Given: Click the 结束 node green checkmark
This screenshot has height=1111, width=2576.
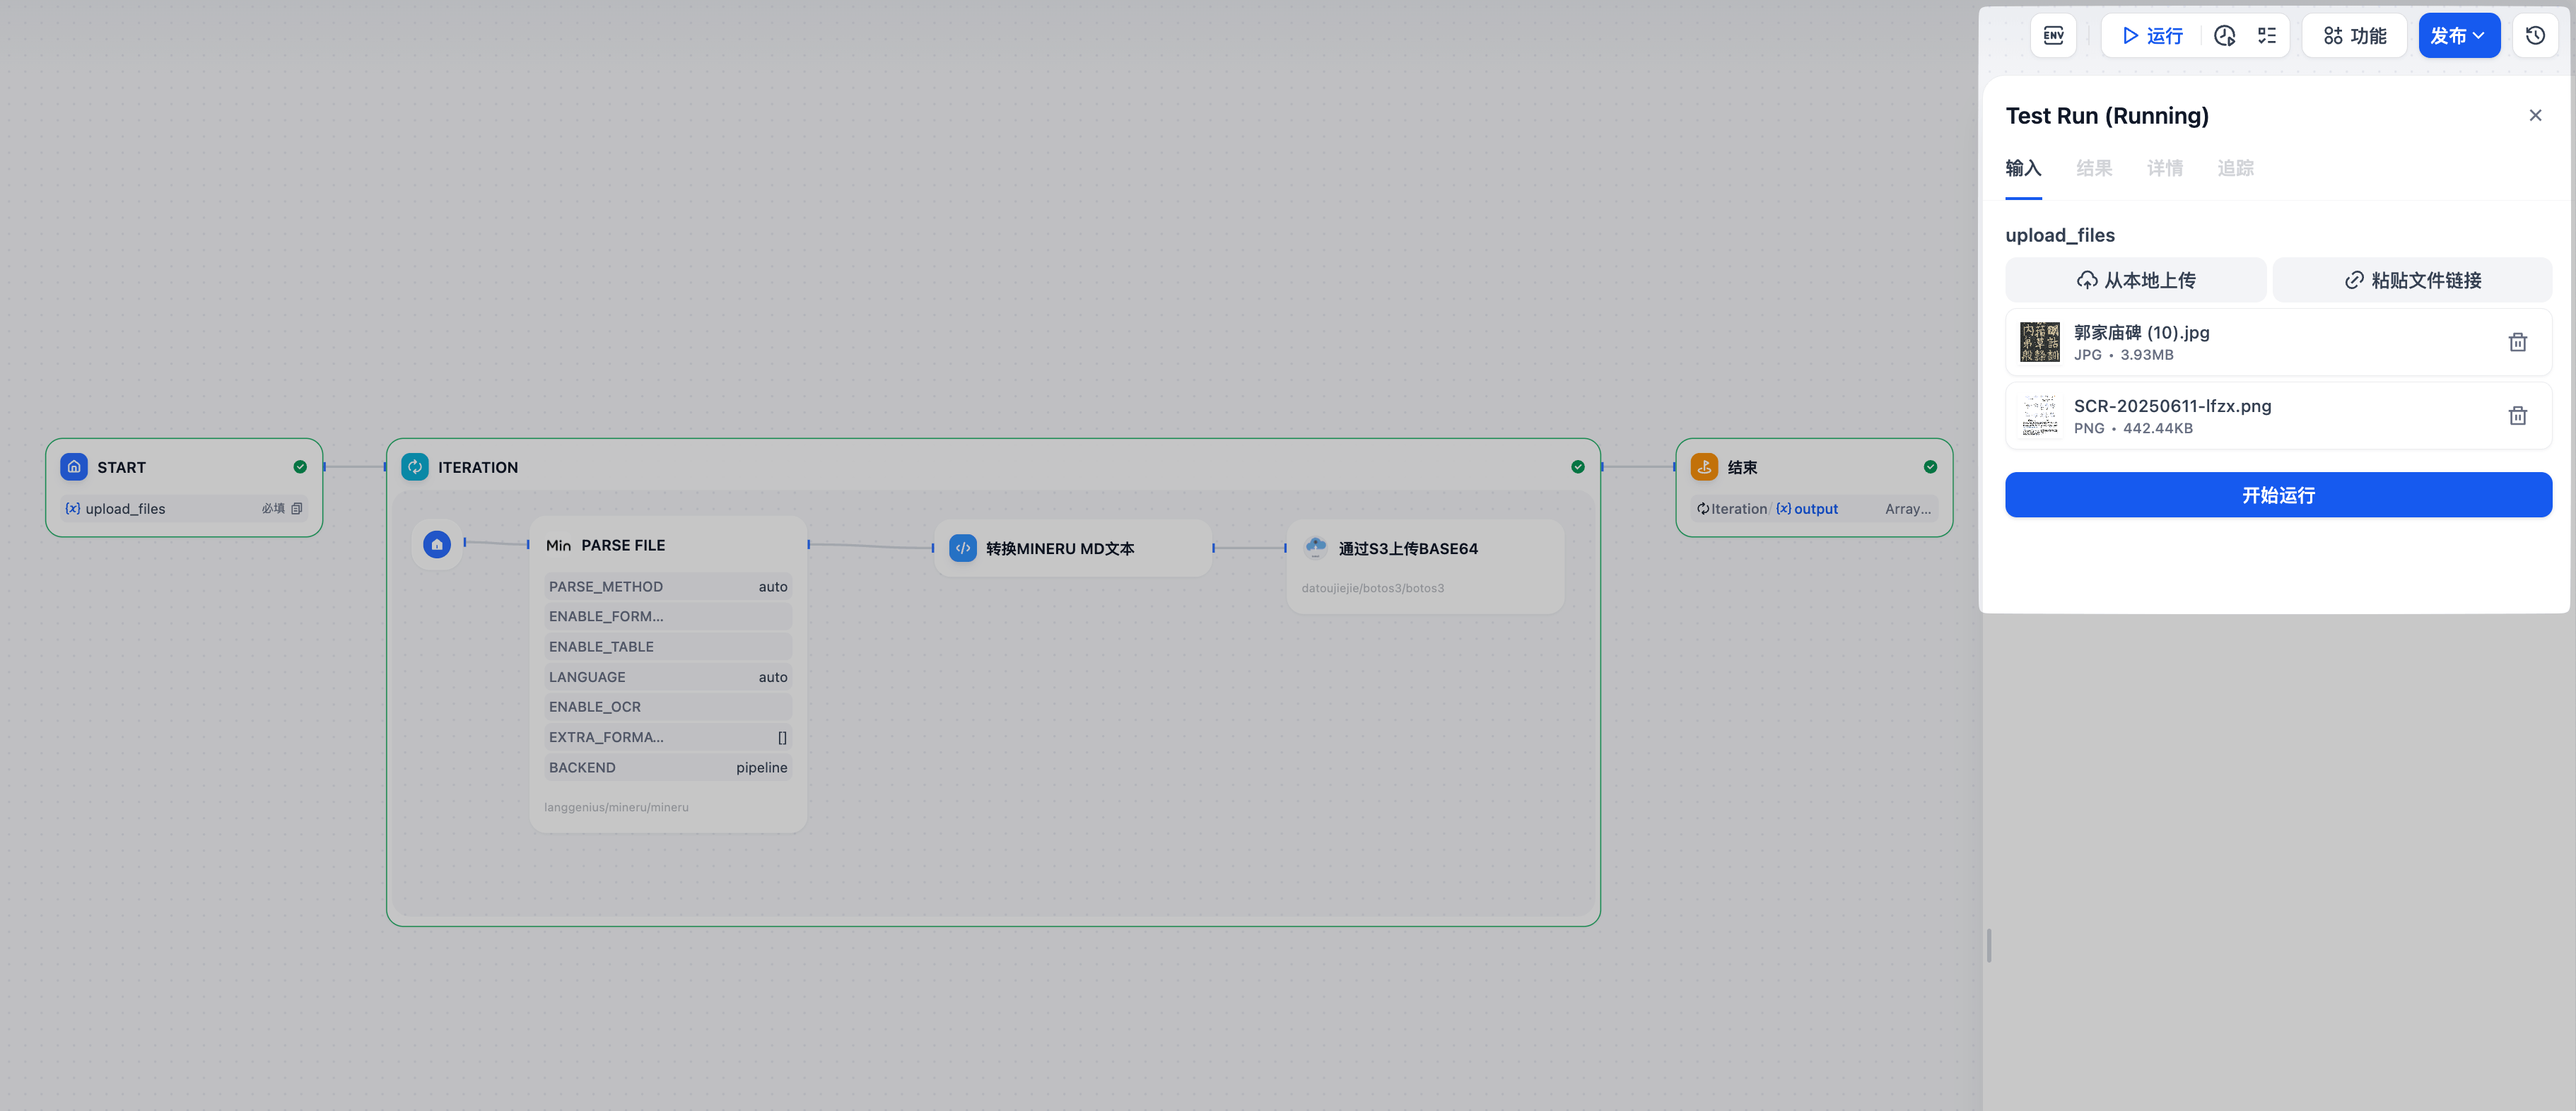Looking at the screenshot, I should coord(1930,467).
